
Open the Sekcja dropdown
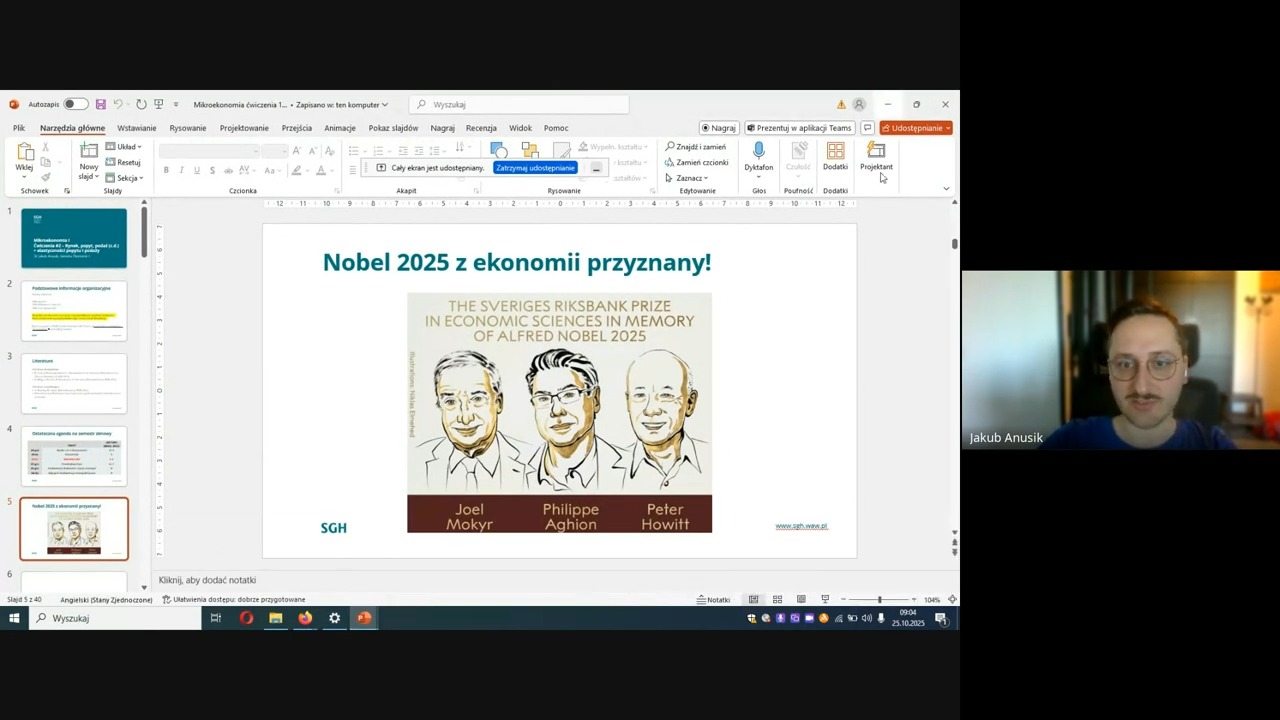[x=130, y=178]
